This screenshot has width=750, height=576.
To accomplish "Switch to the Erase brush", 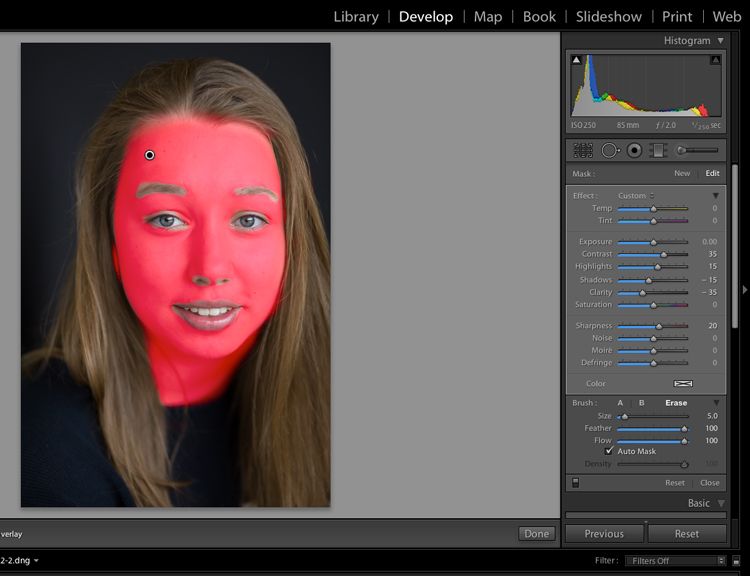I will pyautogui.click(x=676, y=403).
